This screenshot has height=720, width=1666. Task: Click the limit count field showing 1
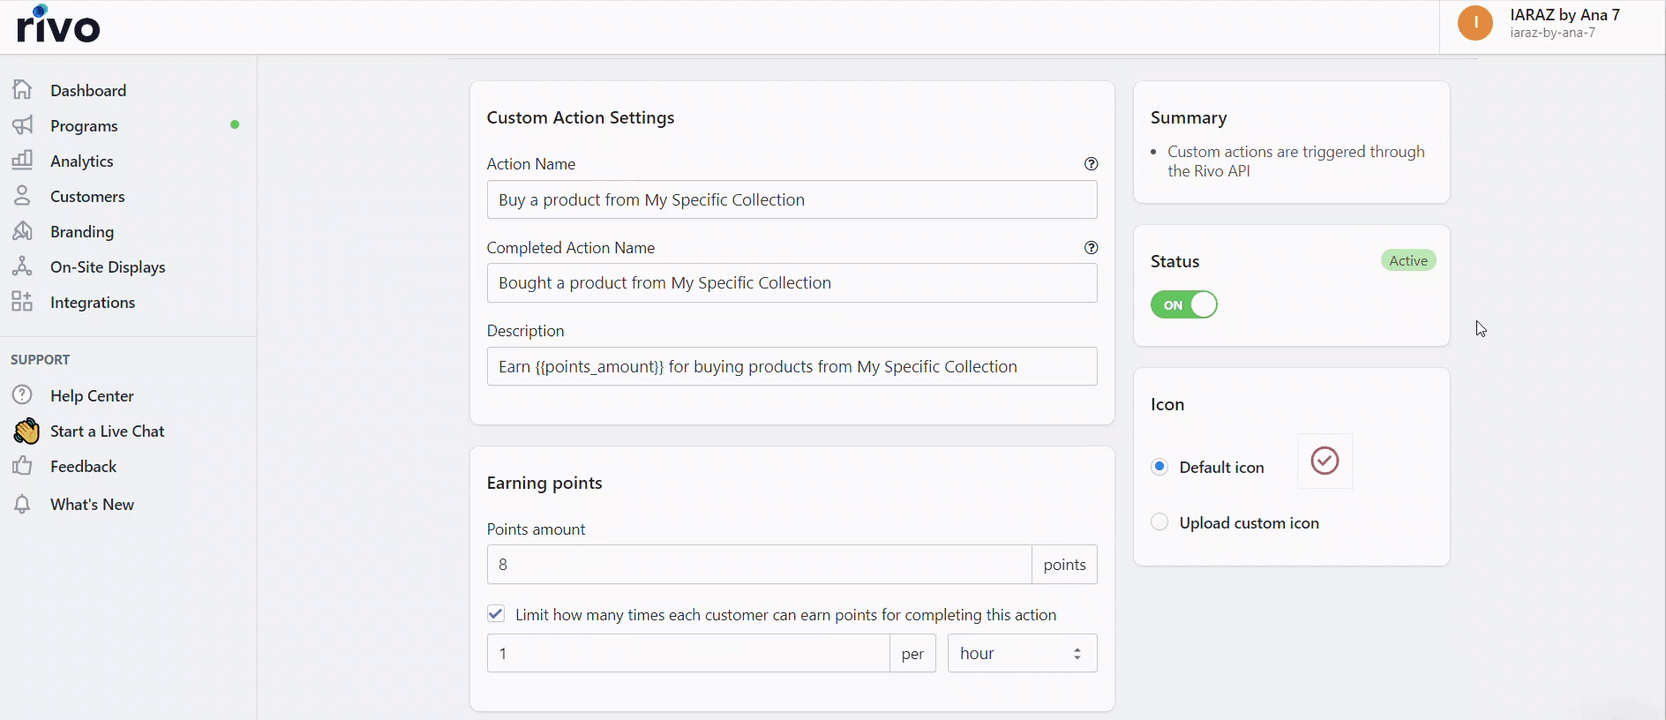[688, 653]
